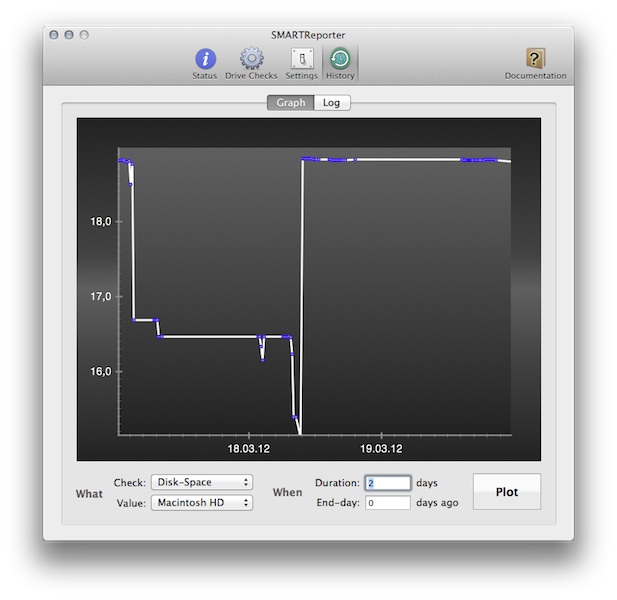The image size is (617, 600).
Task: Select the History clock icon
Action: [340, 60]
